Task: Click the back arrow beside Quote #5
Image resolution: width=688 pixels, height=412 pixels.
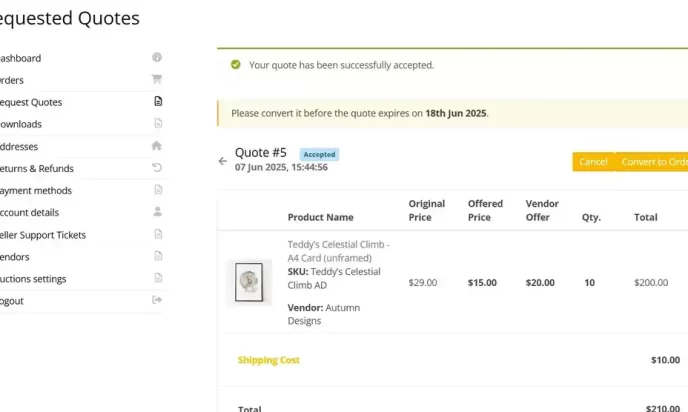Action: (222, 161)
